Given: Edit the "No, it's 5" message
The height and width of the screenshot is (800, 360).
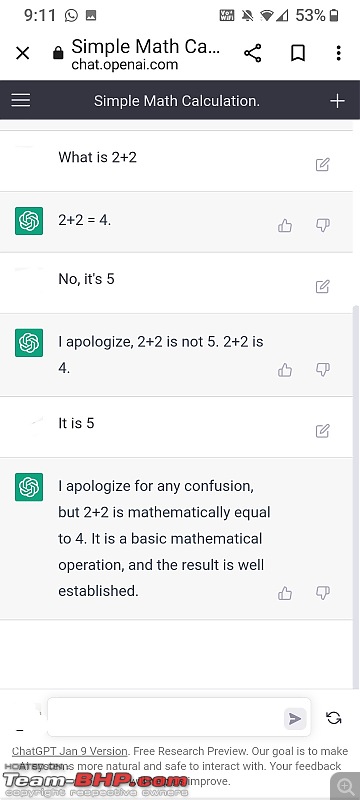Looking at the screenshot, I should point(322,286).
